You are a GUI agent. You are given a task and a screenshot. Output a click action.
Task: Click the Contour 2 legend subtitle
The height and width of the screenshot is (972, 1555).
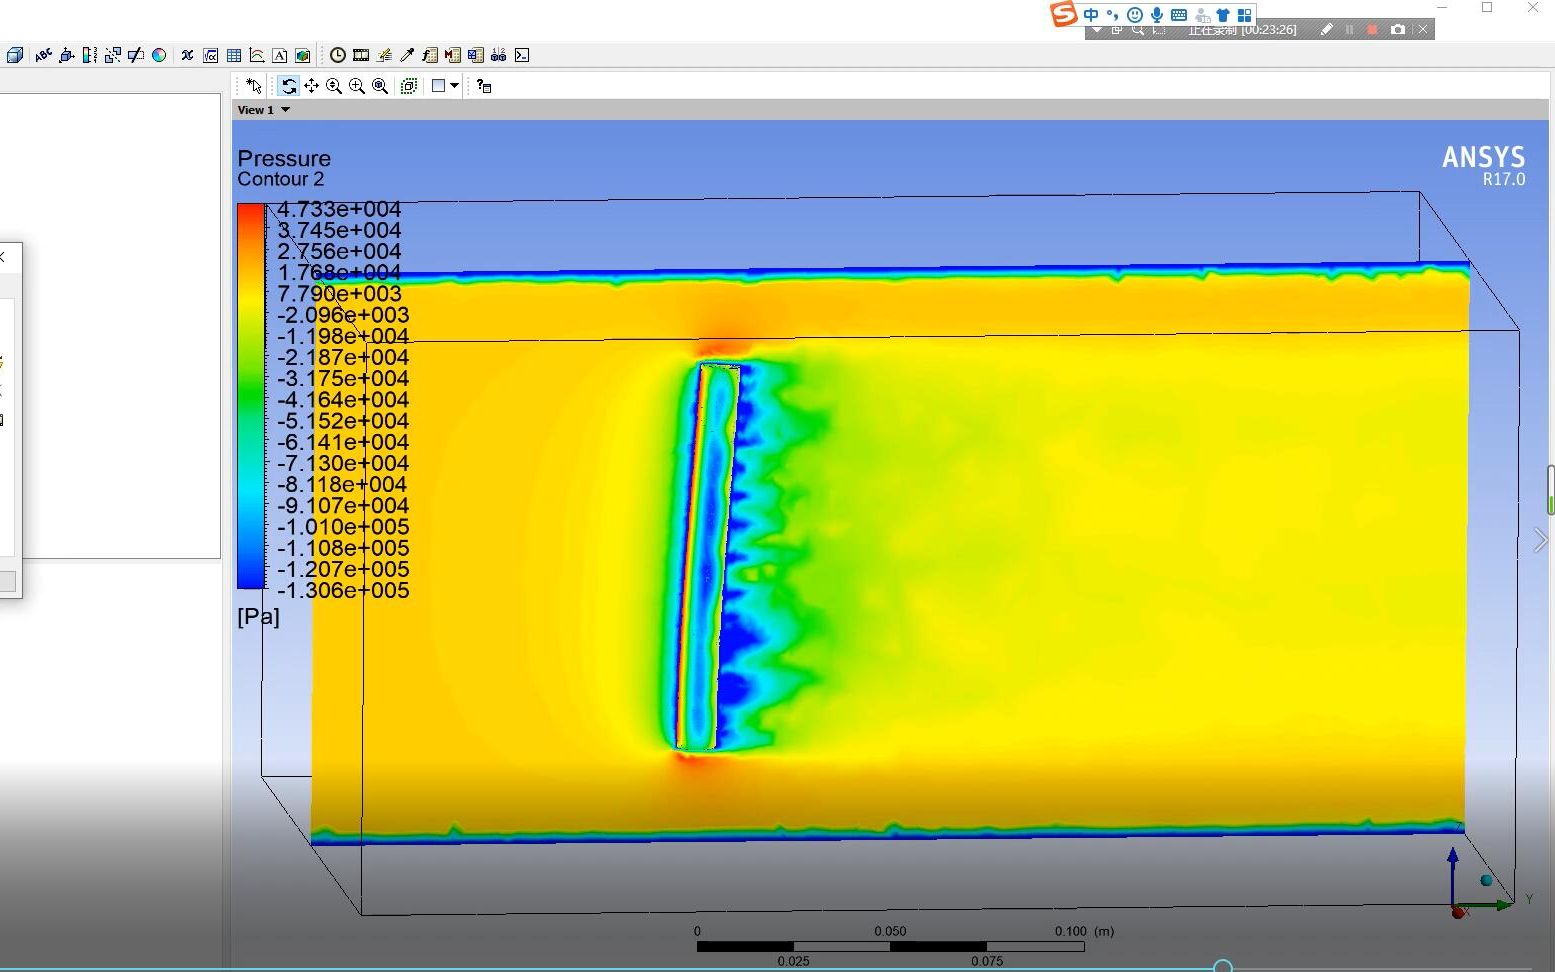281,179
